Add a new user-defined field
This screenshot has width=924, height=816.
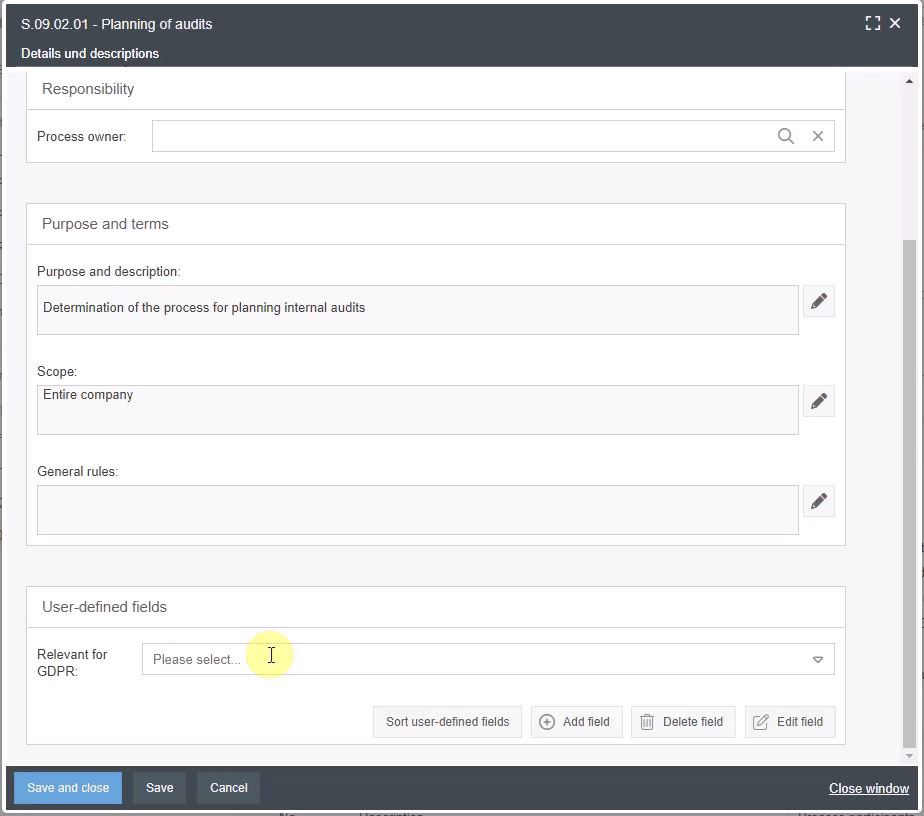[576, 722]
